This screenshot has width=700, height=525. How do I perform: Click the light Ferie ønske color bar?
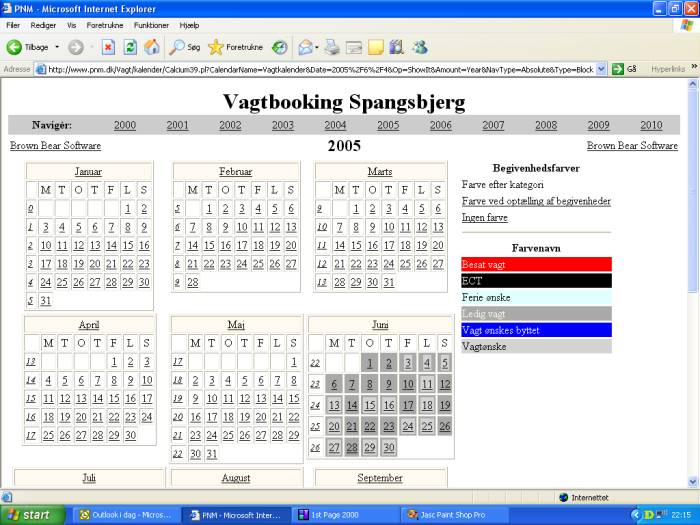[x=536, y=297]
